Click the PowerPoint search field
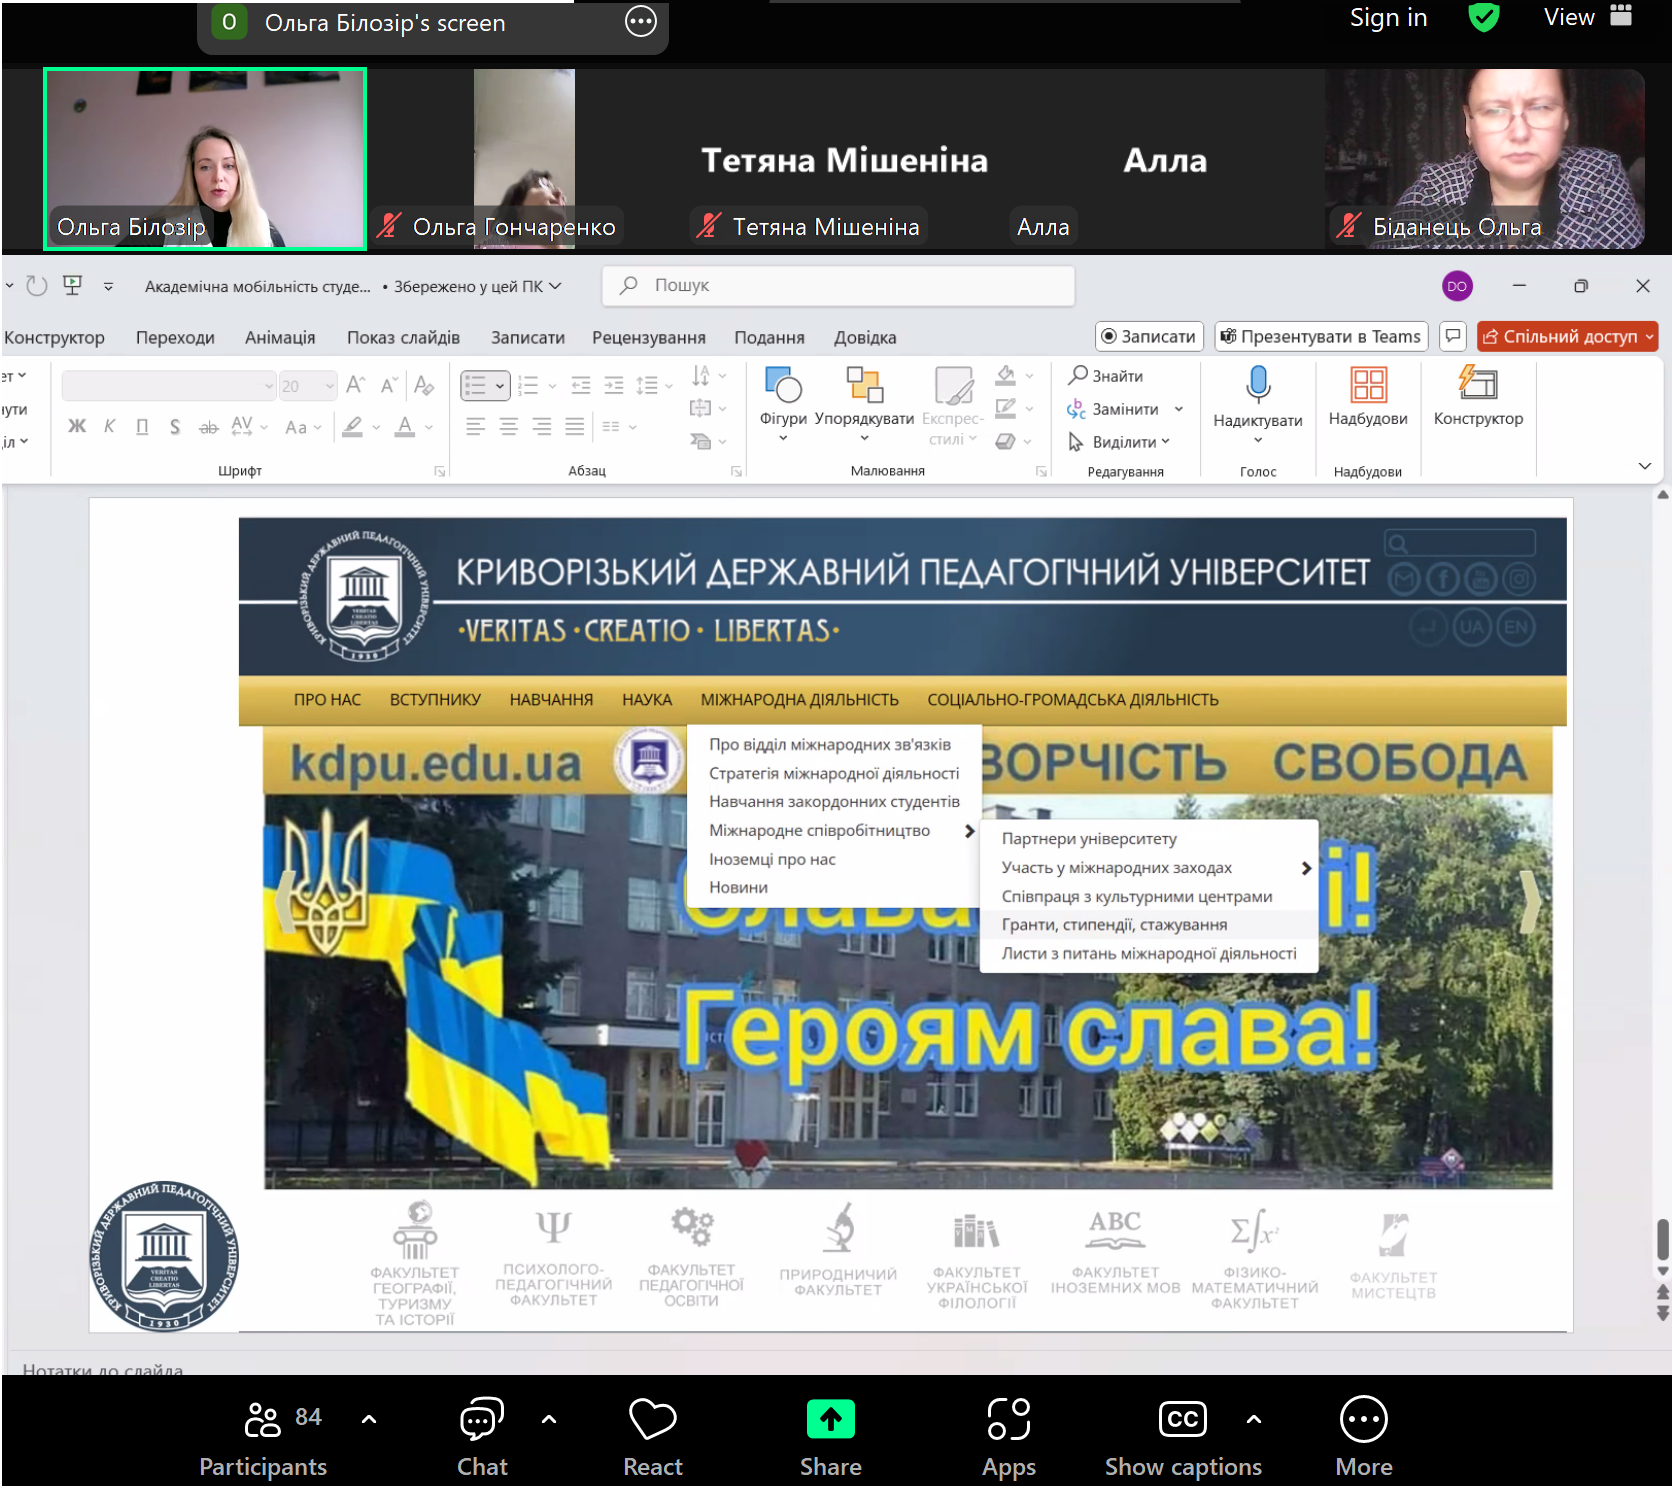 click(838, 286)
